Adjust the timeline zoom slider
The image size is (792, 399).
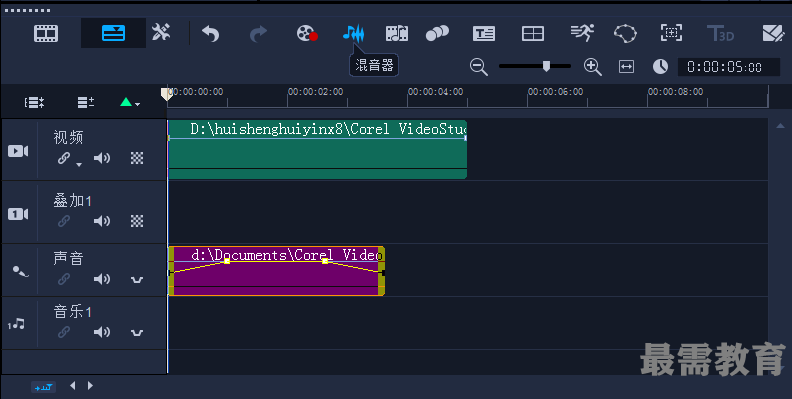pyautogui.click(x=546, y=66)
